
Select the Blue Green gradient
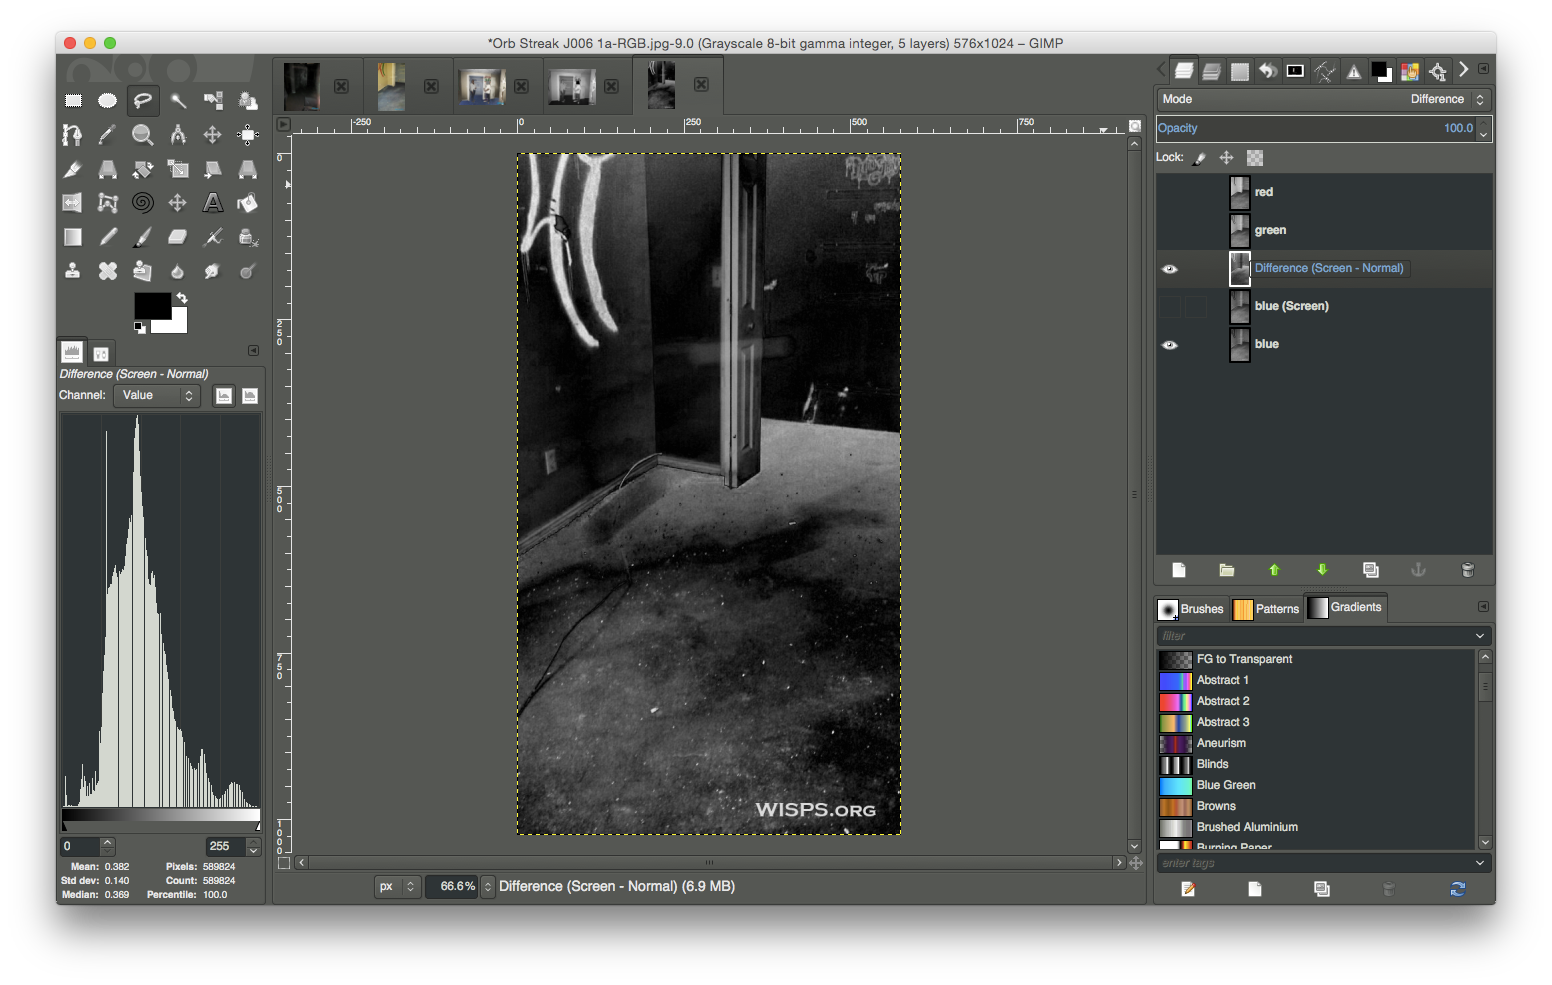(1226, 785)
